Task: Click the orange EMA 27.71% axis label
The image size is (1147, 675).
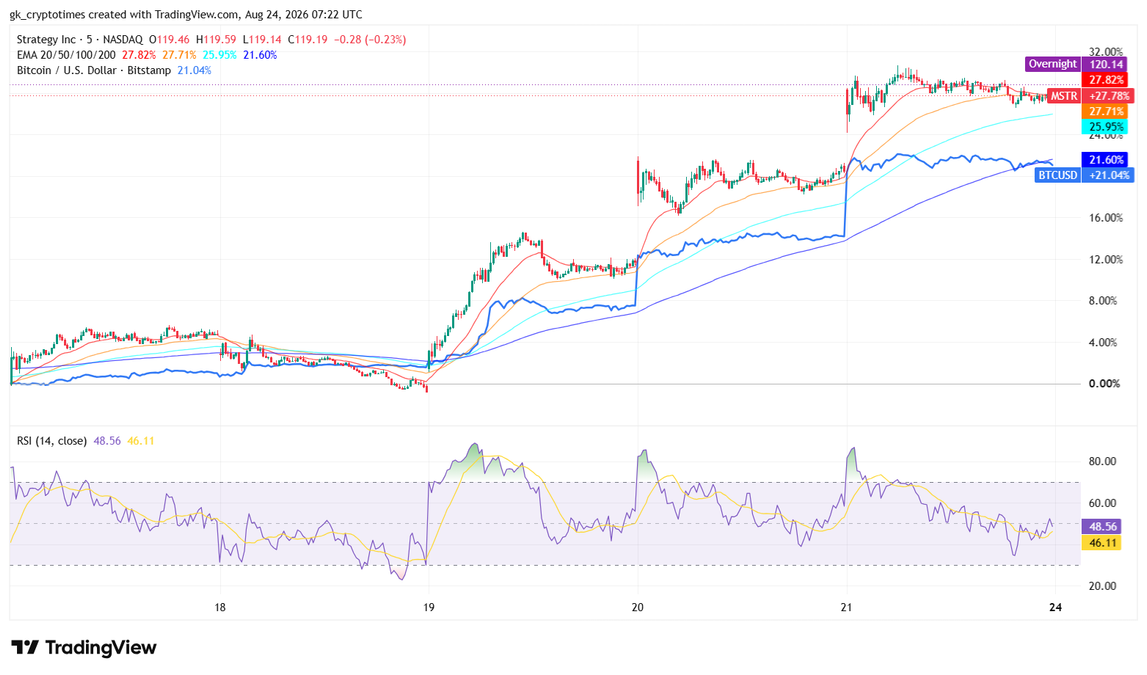Action: 1107,111
